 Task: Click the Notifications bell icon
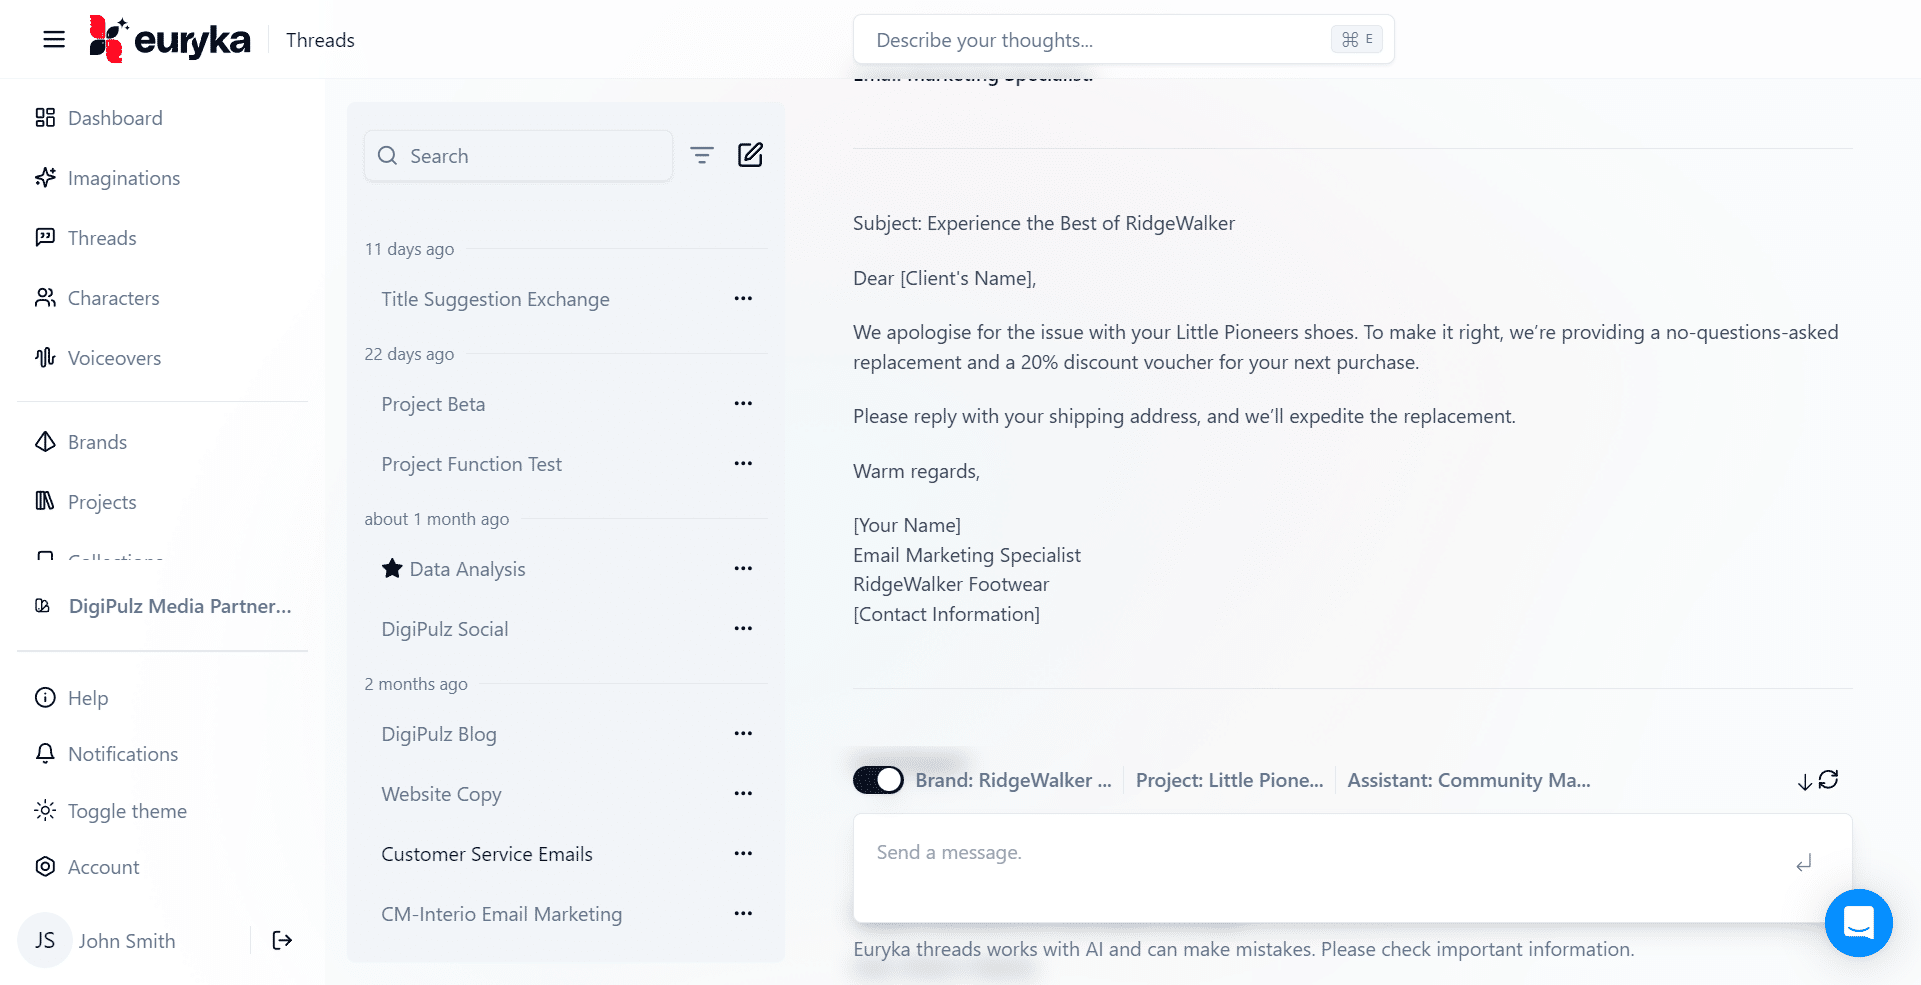tap(45, 753)
